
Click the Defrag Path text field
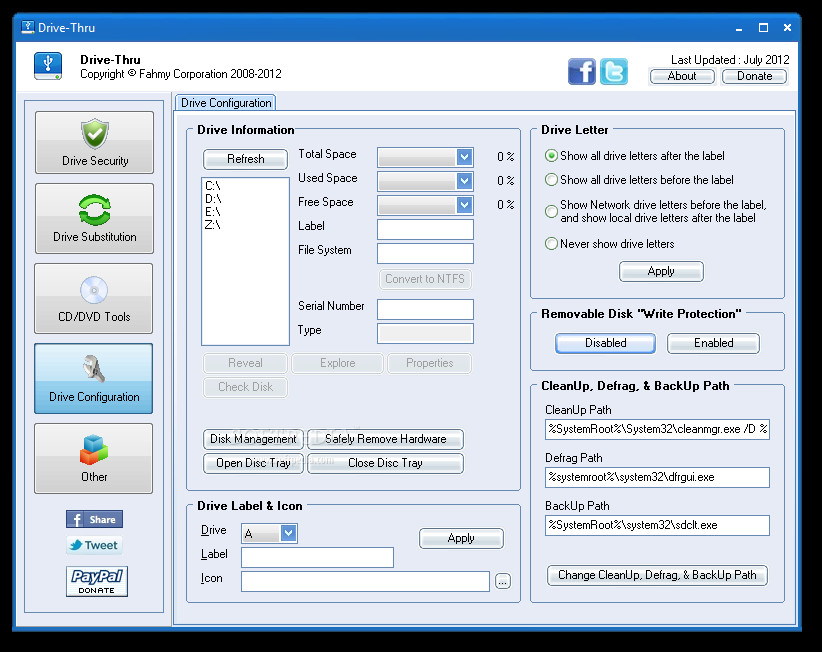point(657,477)
